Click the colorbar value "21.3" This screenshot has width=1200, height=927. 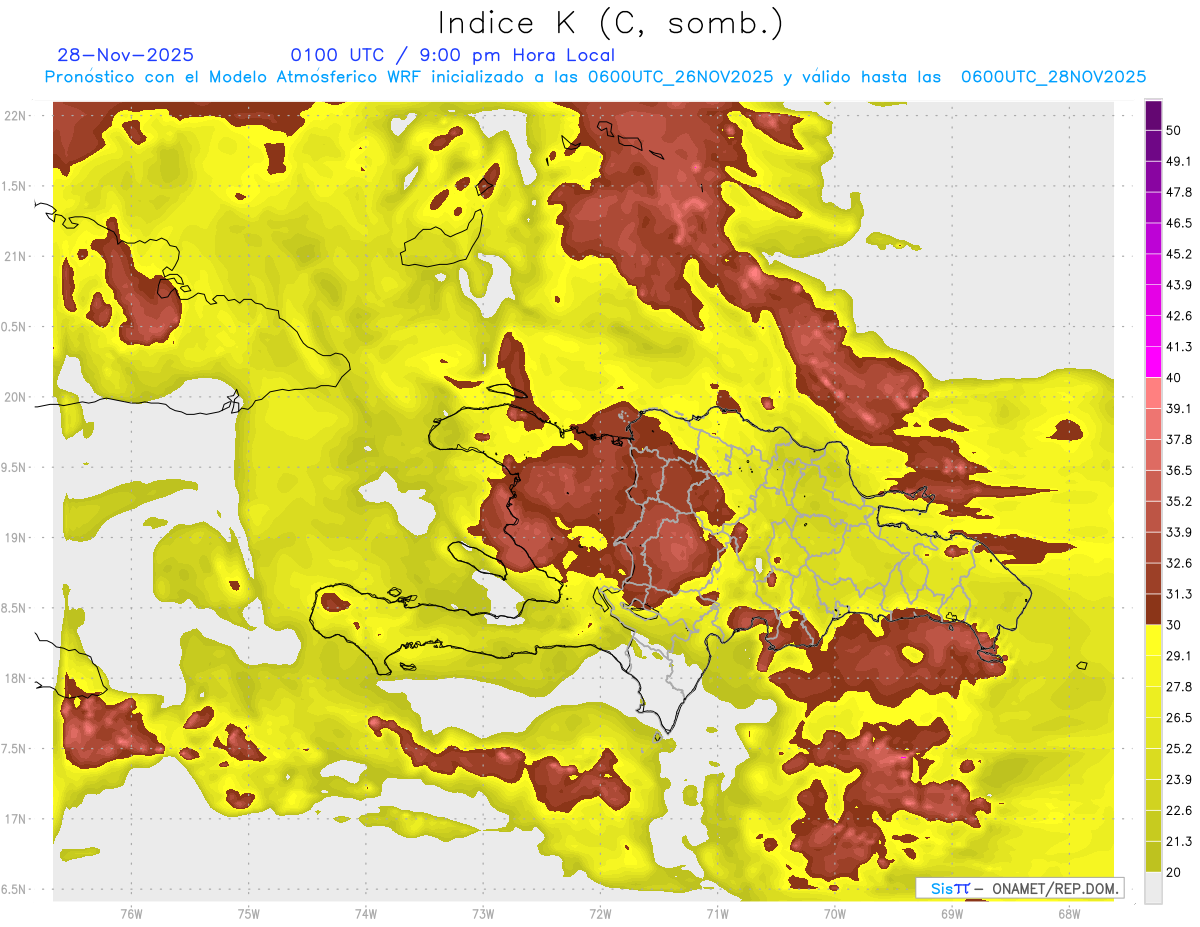click(1179, 841)
